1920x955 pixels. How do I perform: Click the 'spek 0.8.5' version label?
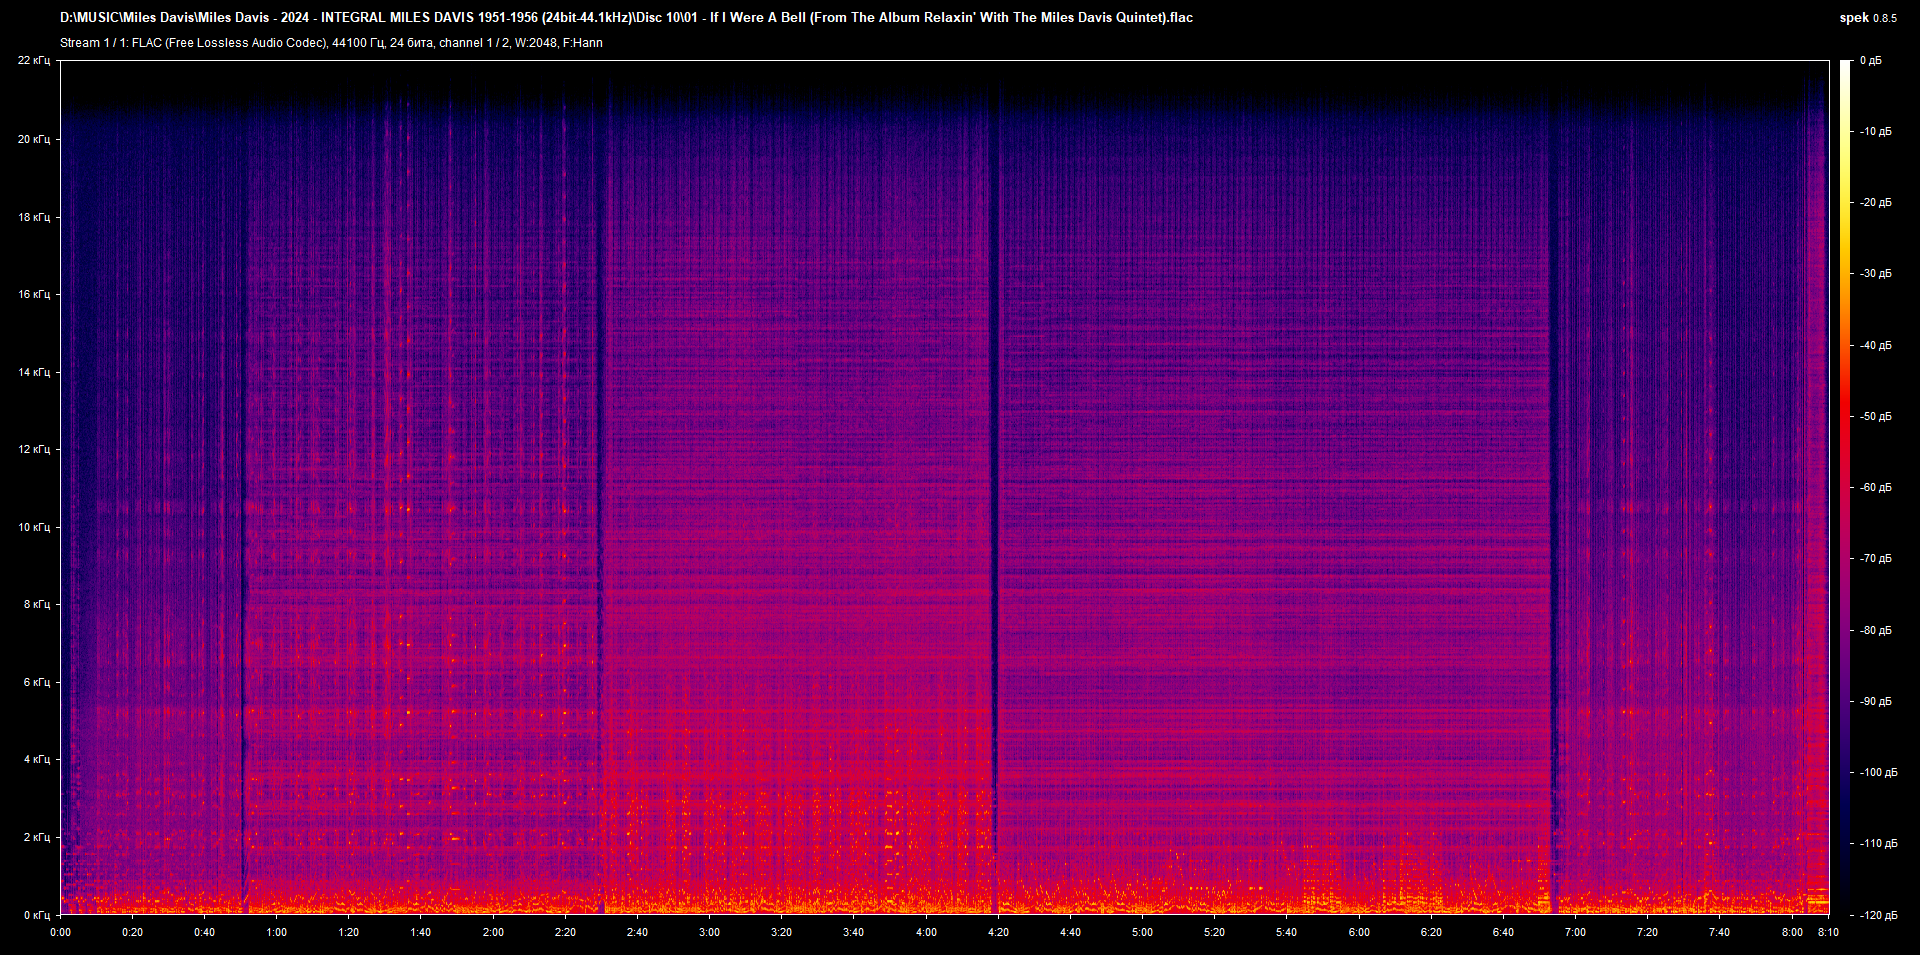click(x=1868, y=18)
